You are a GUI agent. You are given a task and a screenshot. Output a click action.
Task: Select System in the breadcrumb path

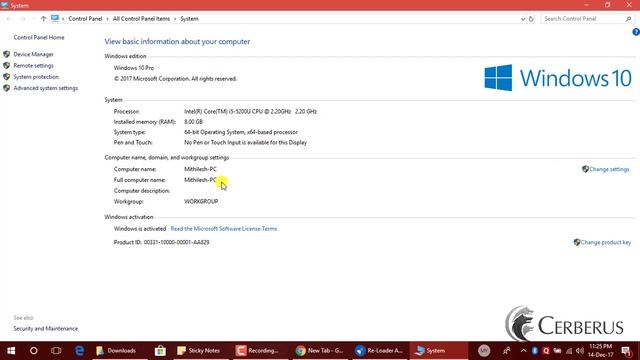click(x=189, y=19)
